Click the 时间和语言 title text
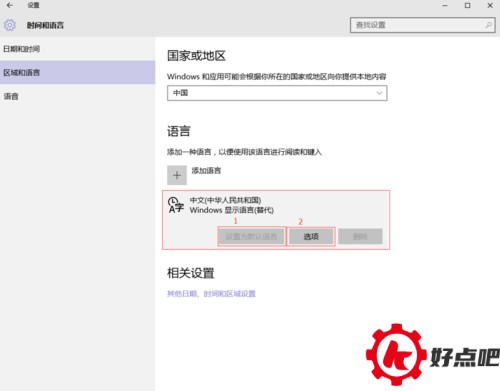 point(45,25)
